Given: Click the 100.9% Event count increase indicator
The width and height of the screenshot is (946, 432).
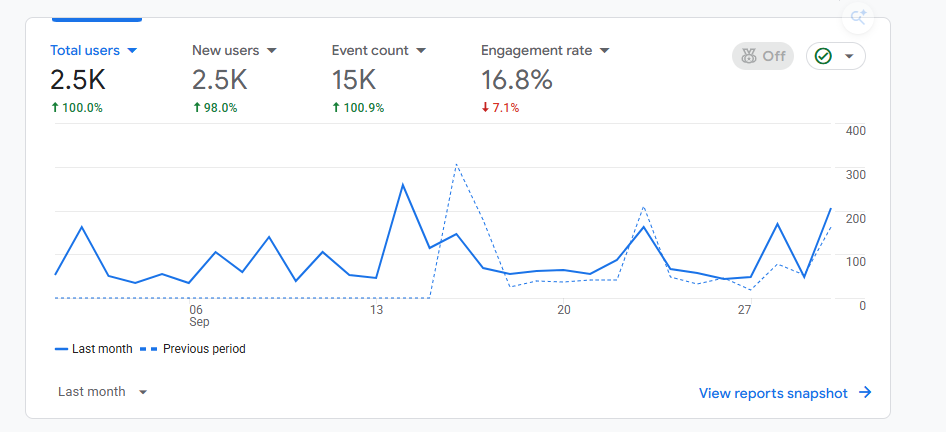Looking at the screenshot, I should [358, 108].
